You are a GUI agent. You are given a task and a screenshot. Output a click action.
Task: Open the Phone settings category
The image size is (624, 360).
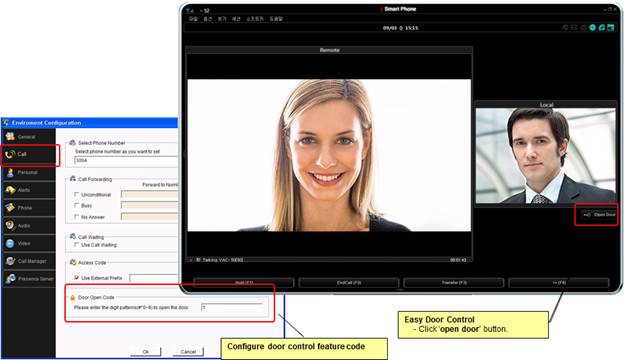pos(28,208)
